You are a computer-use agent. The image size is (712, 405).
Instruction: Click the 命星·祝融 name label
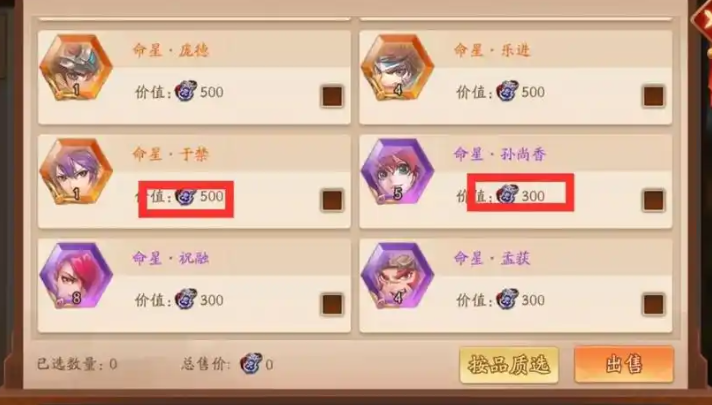[x=170, y=258]
